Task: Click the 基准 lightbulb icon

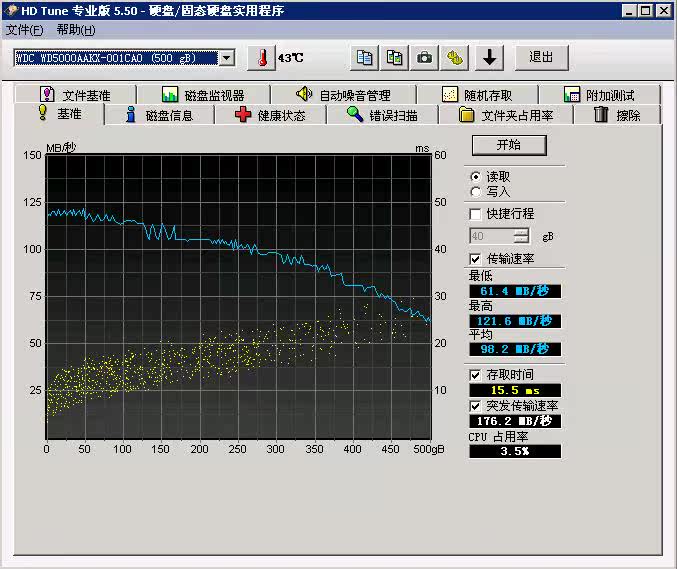Action: (42, 112)
